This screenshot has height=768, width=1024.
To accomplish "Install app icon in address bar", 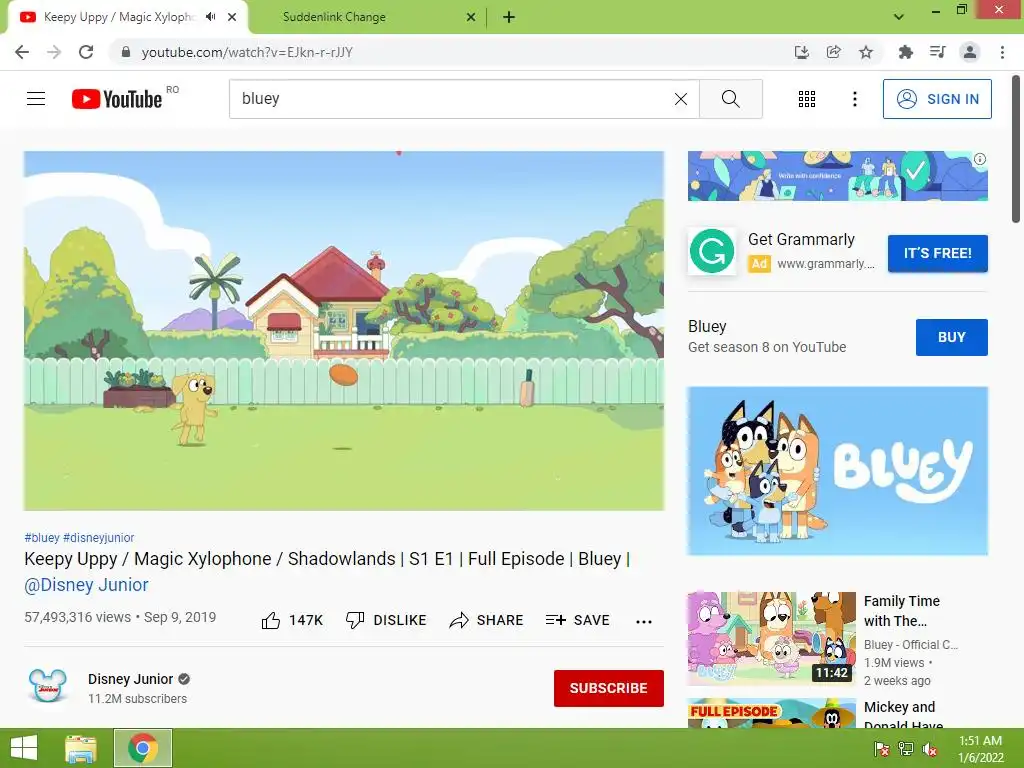I will tap(801, 52).
